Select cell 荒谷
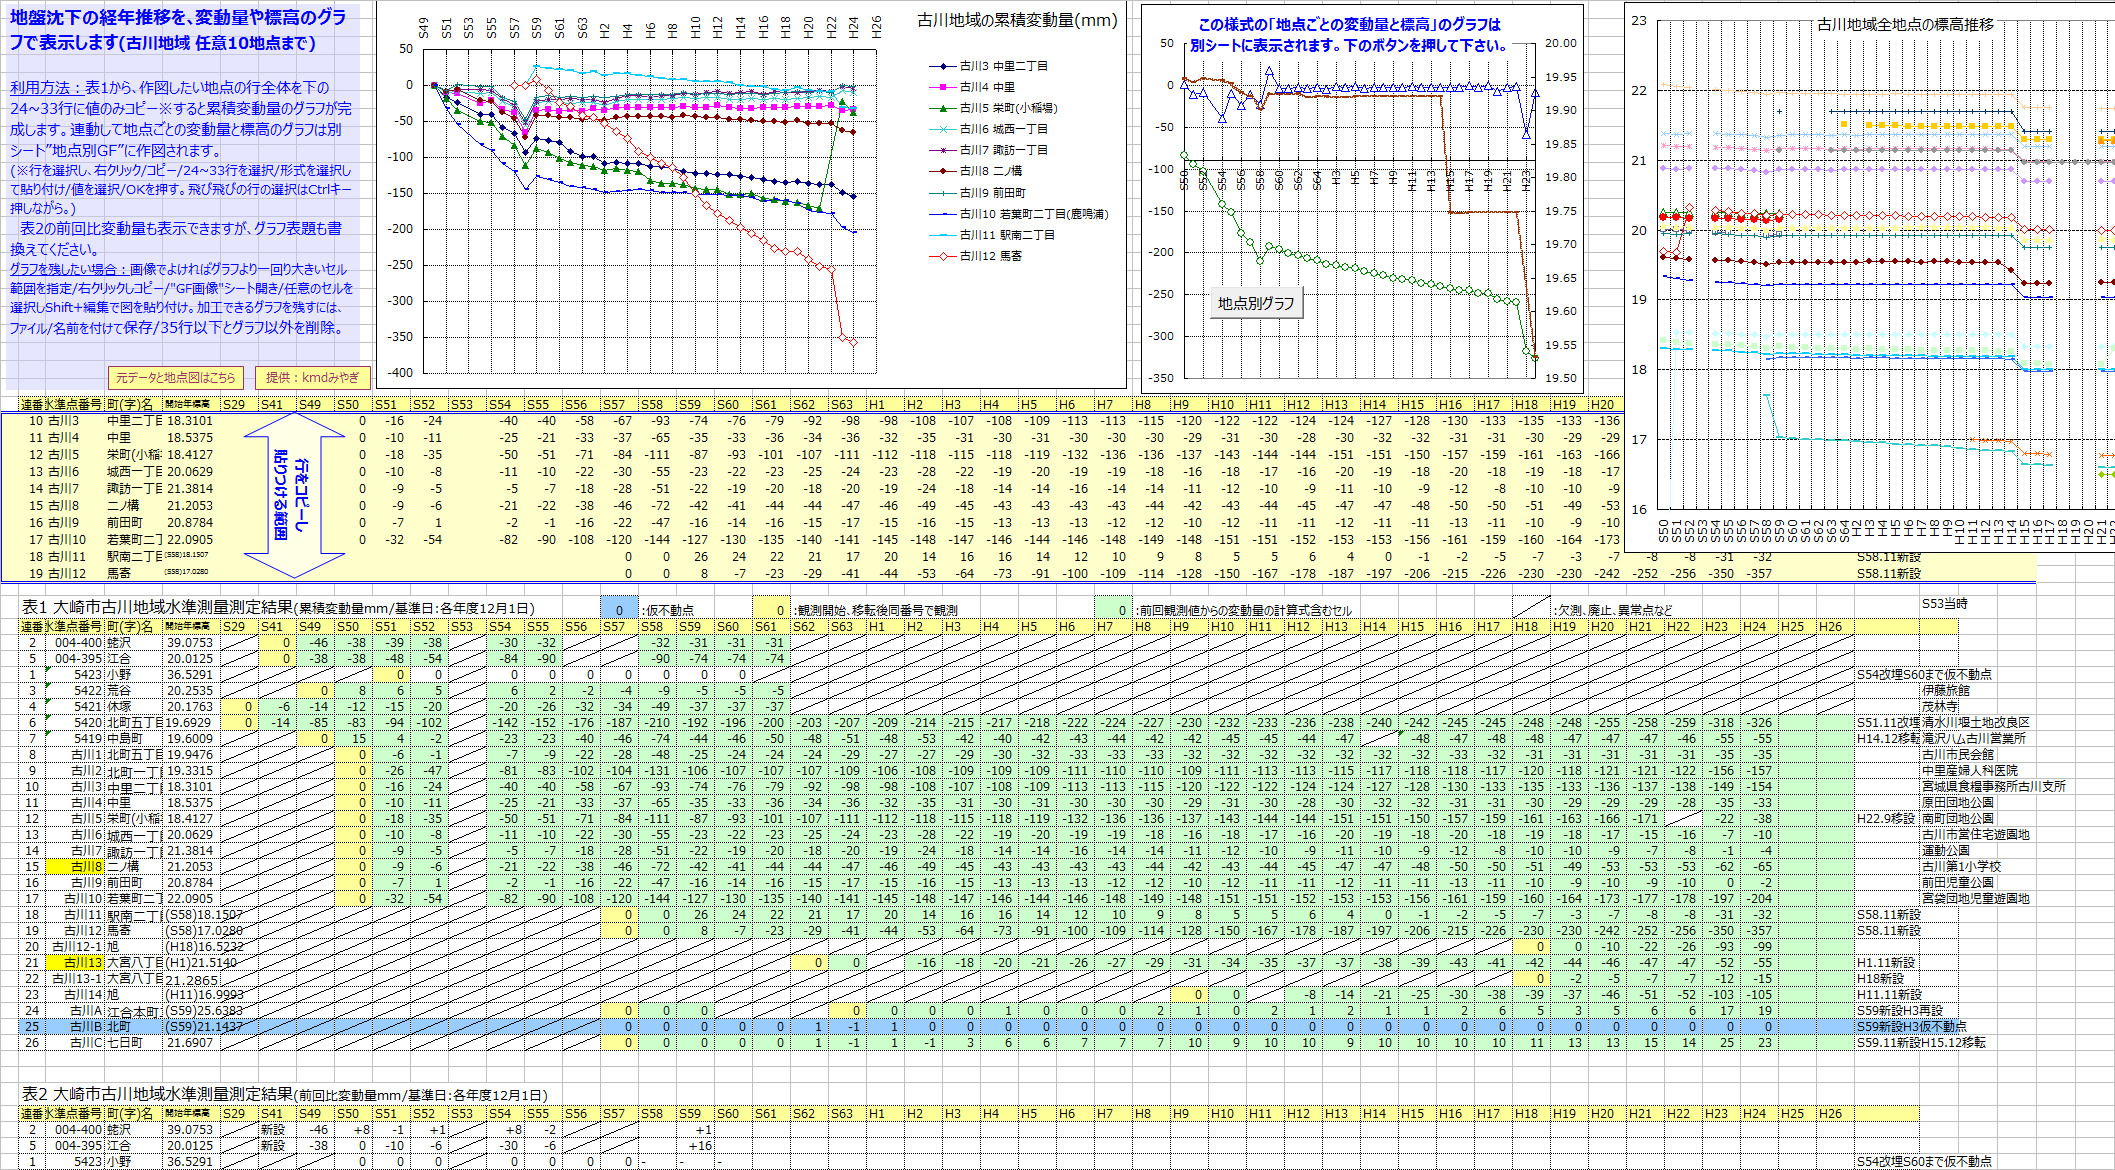Screen dimensions: 2115x1170 pyautogui.click(x=134, y=690)
